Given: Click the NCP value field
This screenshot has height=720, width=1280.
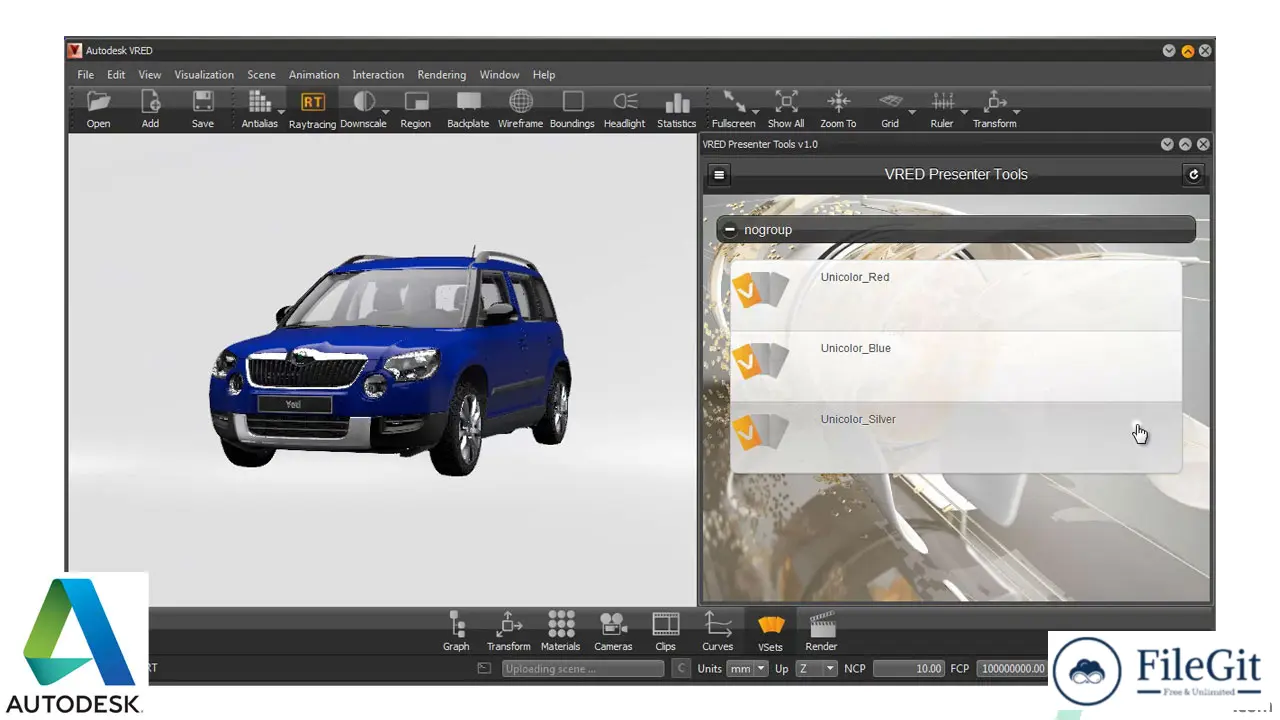Looking at the screenshot, I should click(x=908, y=669).
